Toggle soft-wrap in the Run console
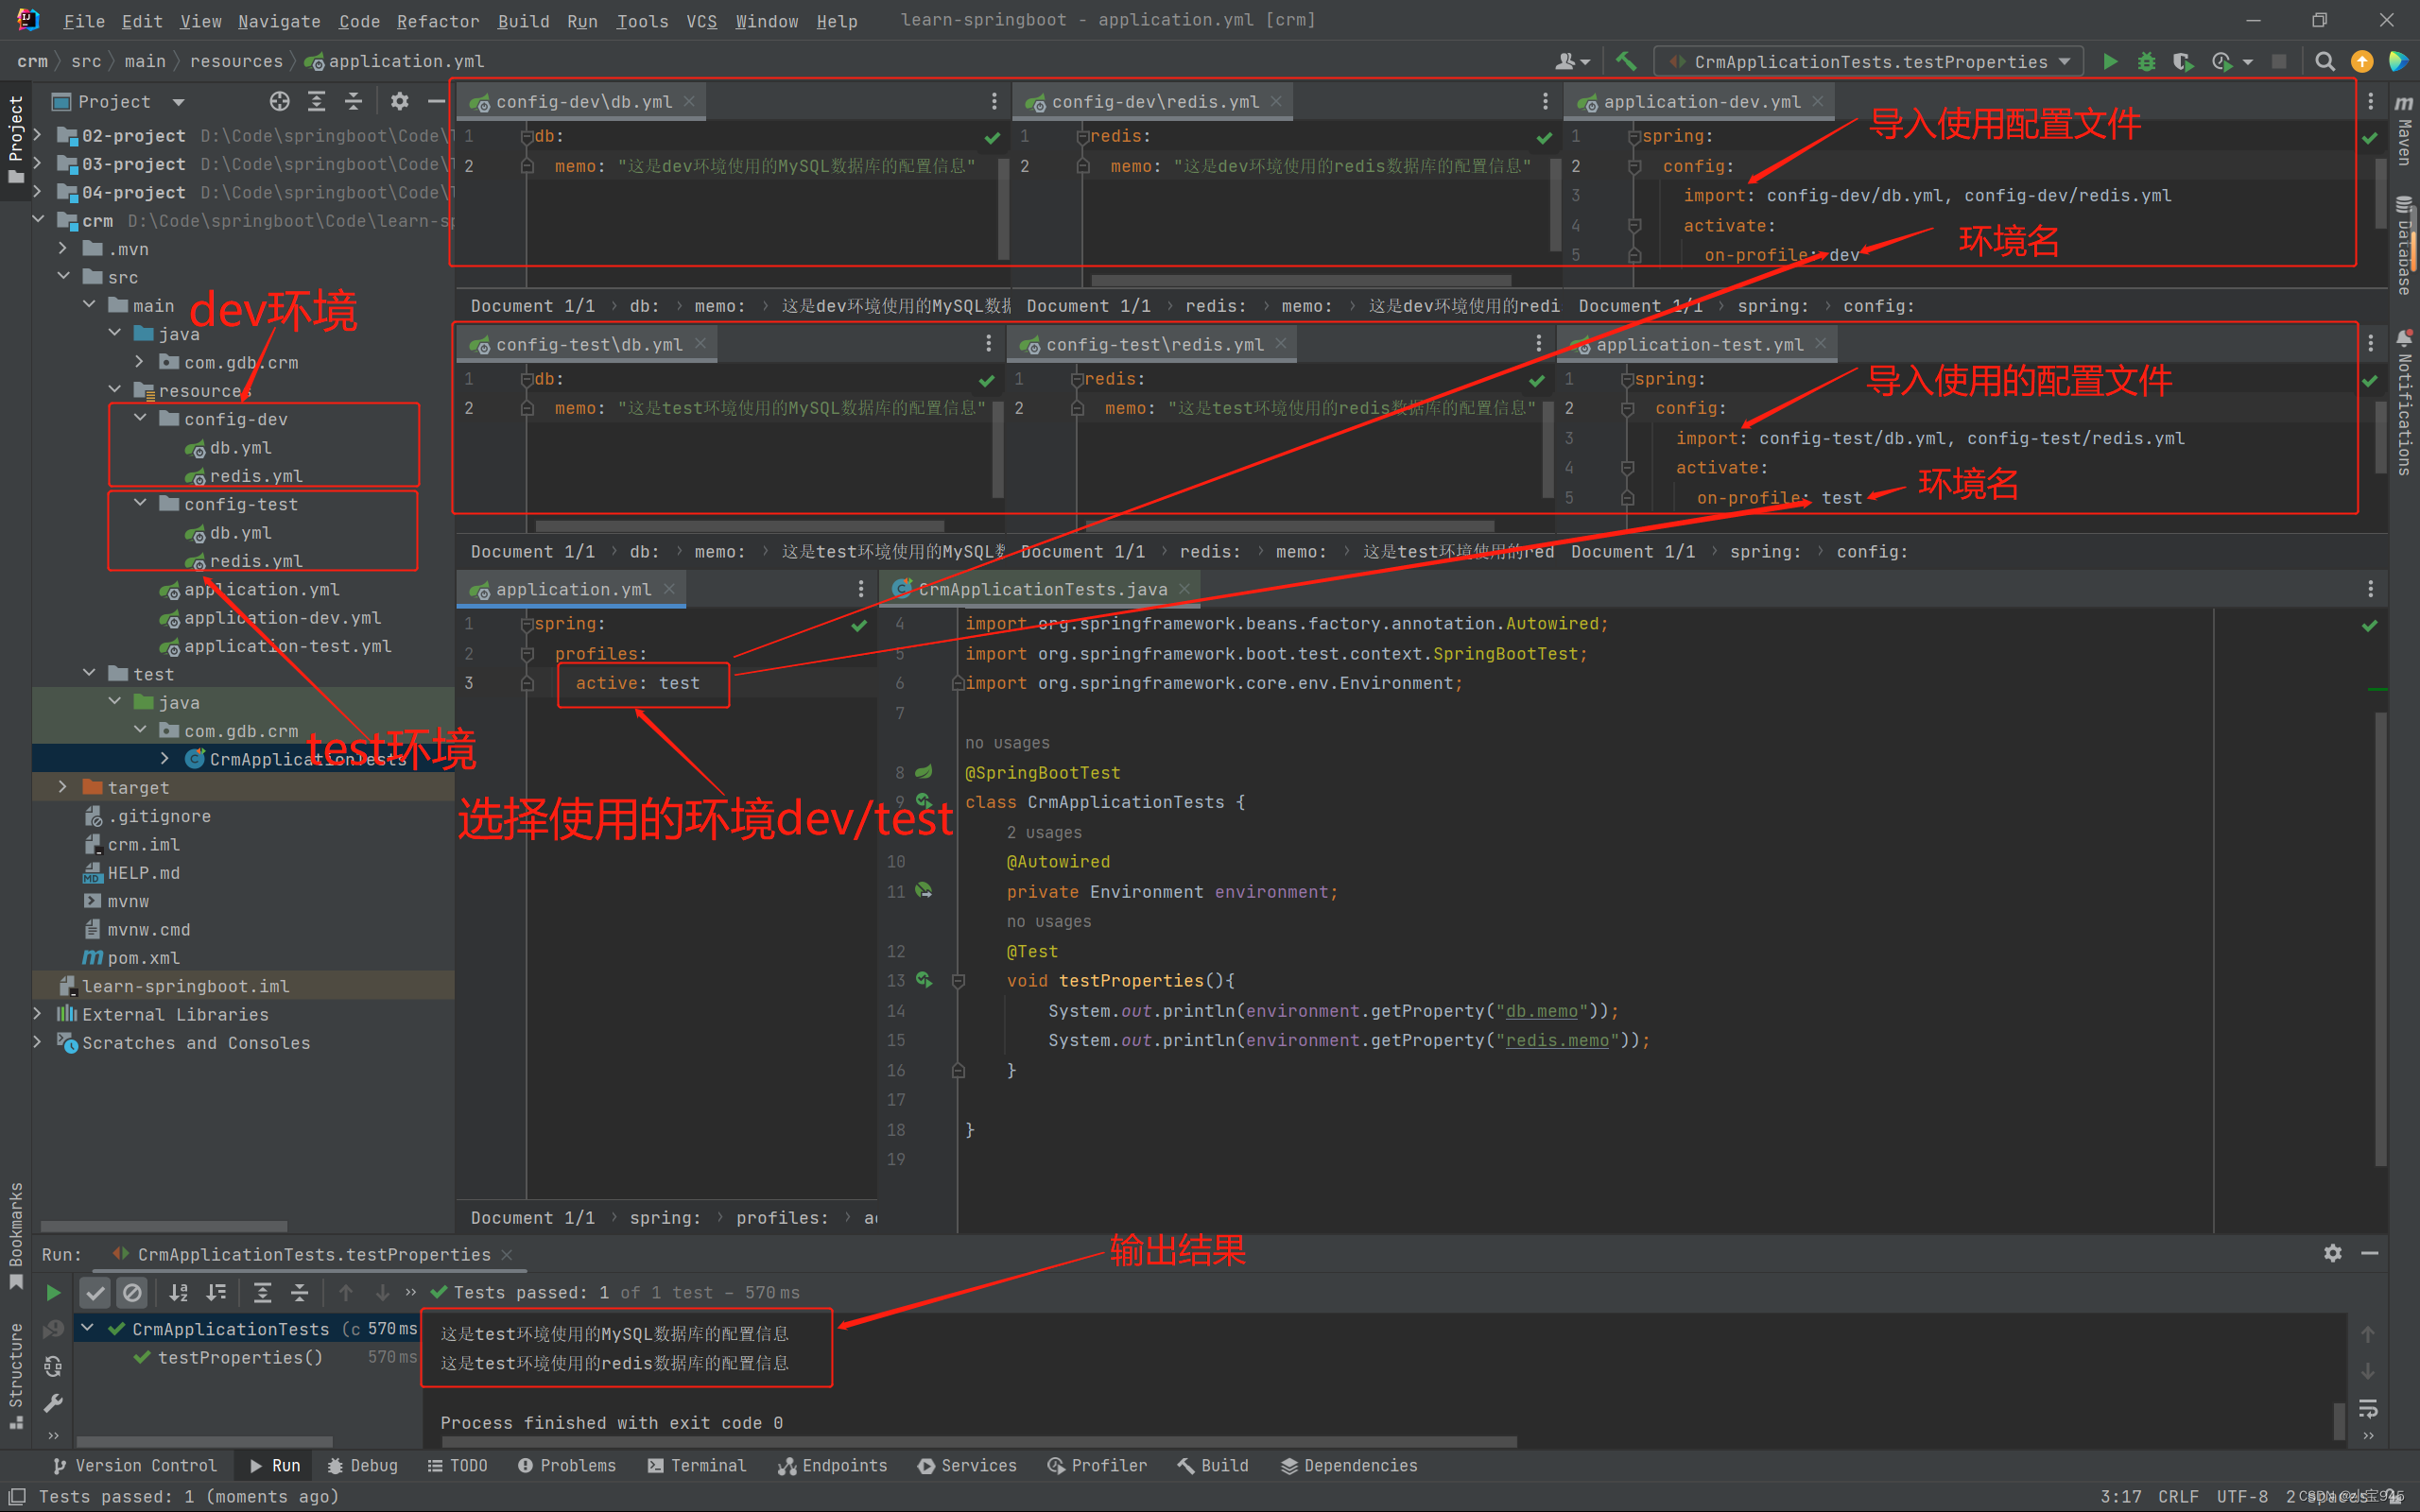2420x1512 pixels. click(2368, 1408)
